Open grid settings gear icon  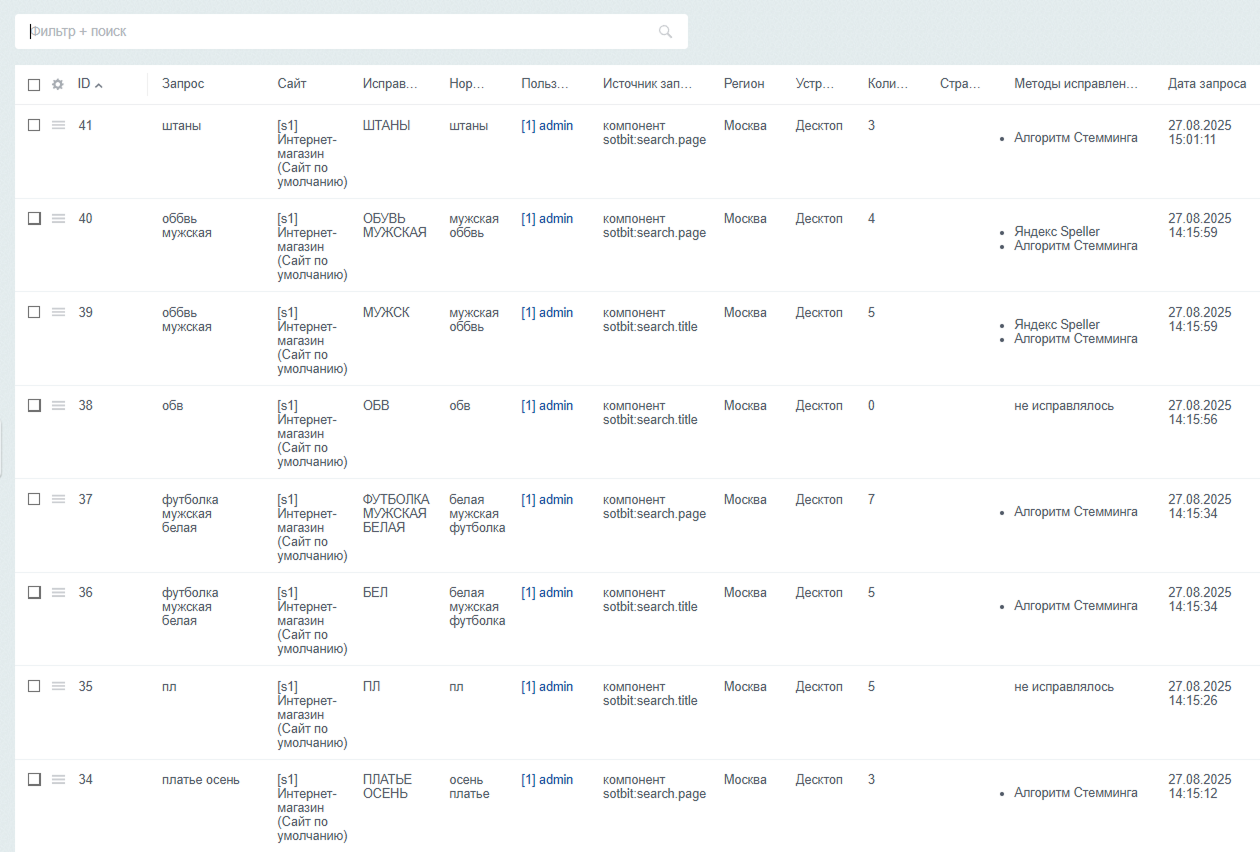[x=58, y=85]
